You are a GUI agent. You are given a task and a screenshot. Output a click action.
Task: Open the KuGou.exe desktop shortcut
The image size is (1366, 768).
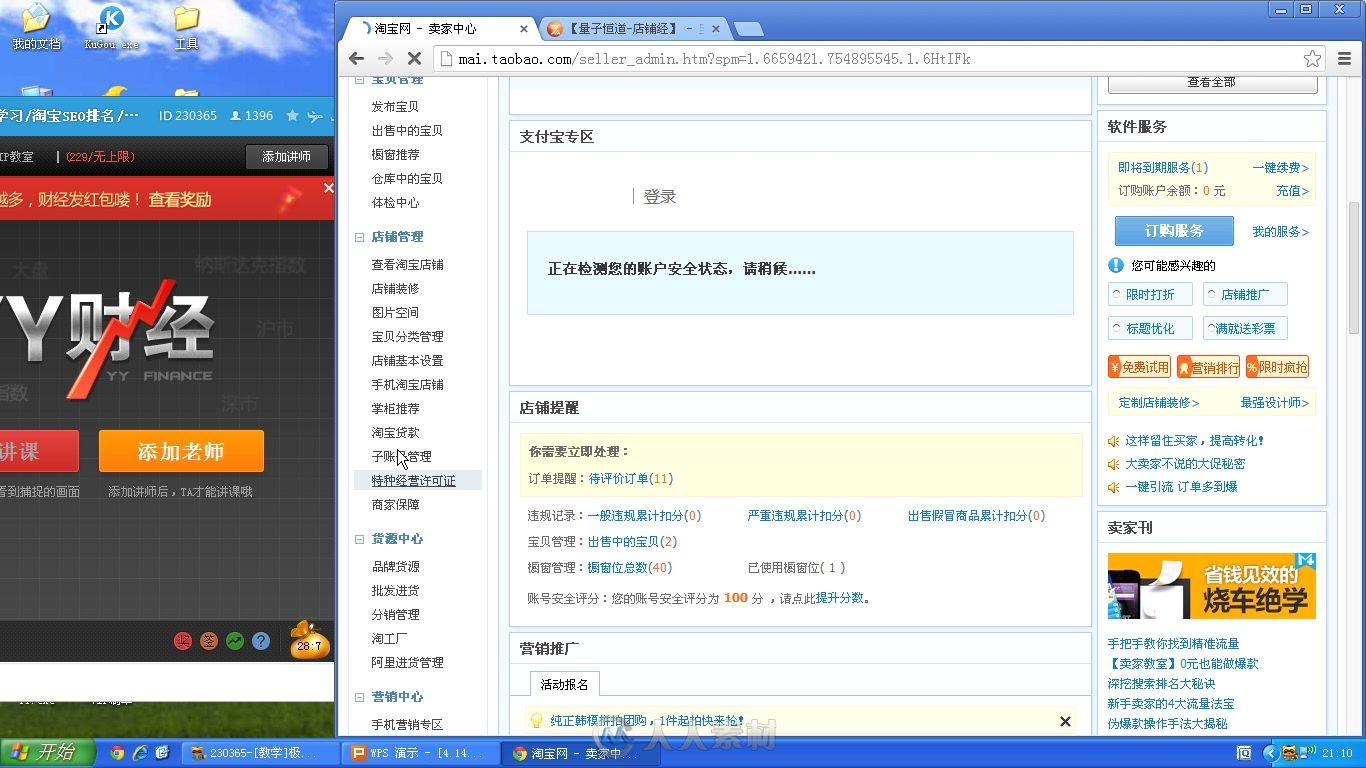112,27
